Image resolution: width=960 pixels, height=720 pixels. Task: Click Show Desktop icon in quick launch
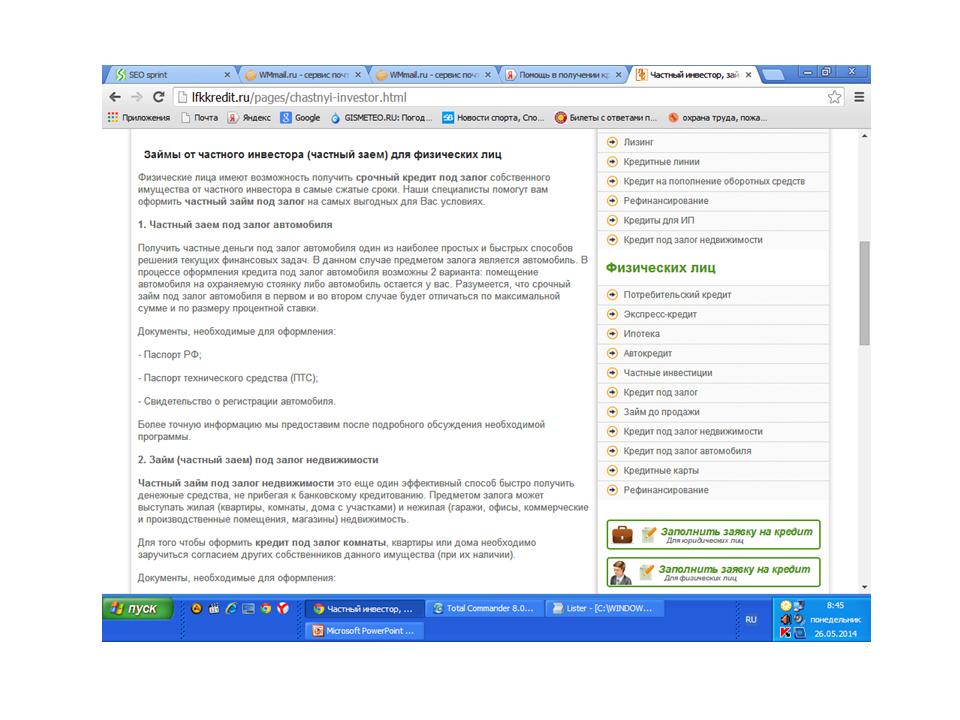[248, 609]
